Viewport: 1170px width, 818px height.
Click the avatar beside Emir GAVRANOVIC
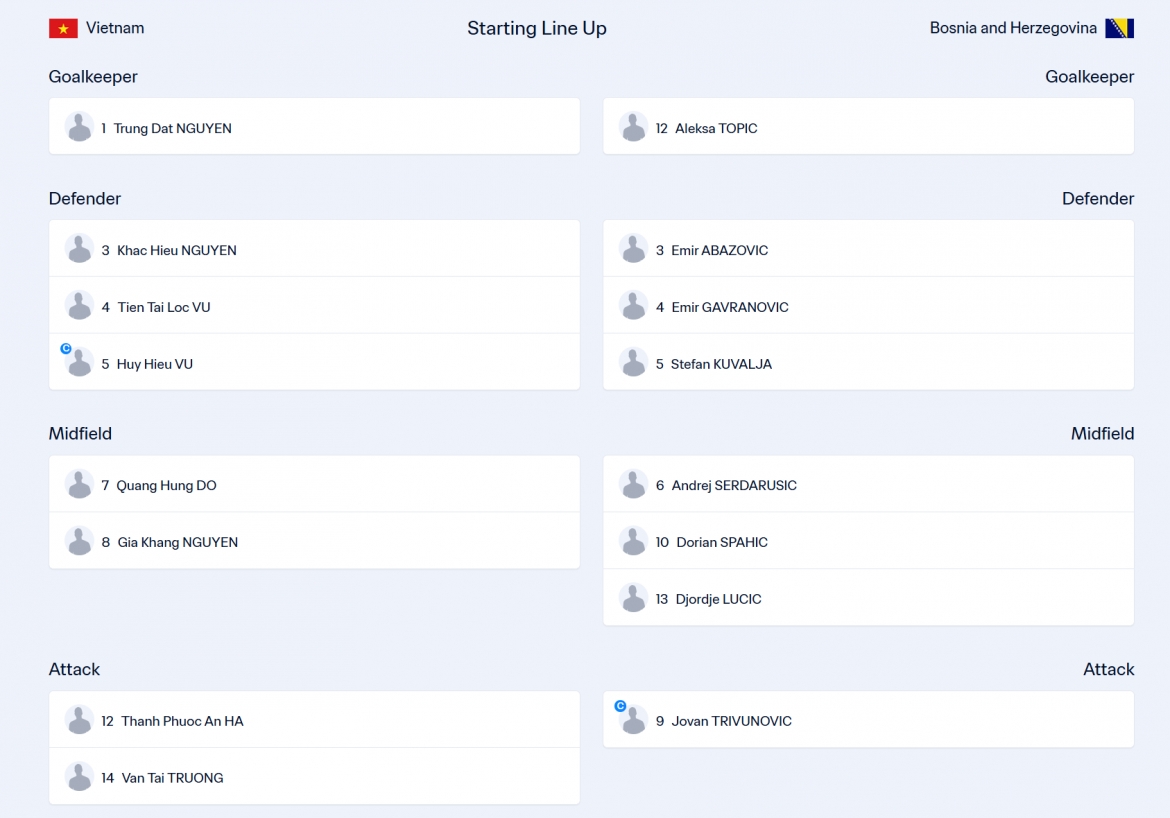pos(634,305)
